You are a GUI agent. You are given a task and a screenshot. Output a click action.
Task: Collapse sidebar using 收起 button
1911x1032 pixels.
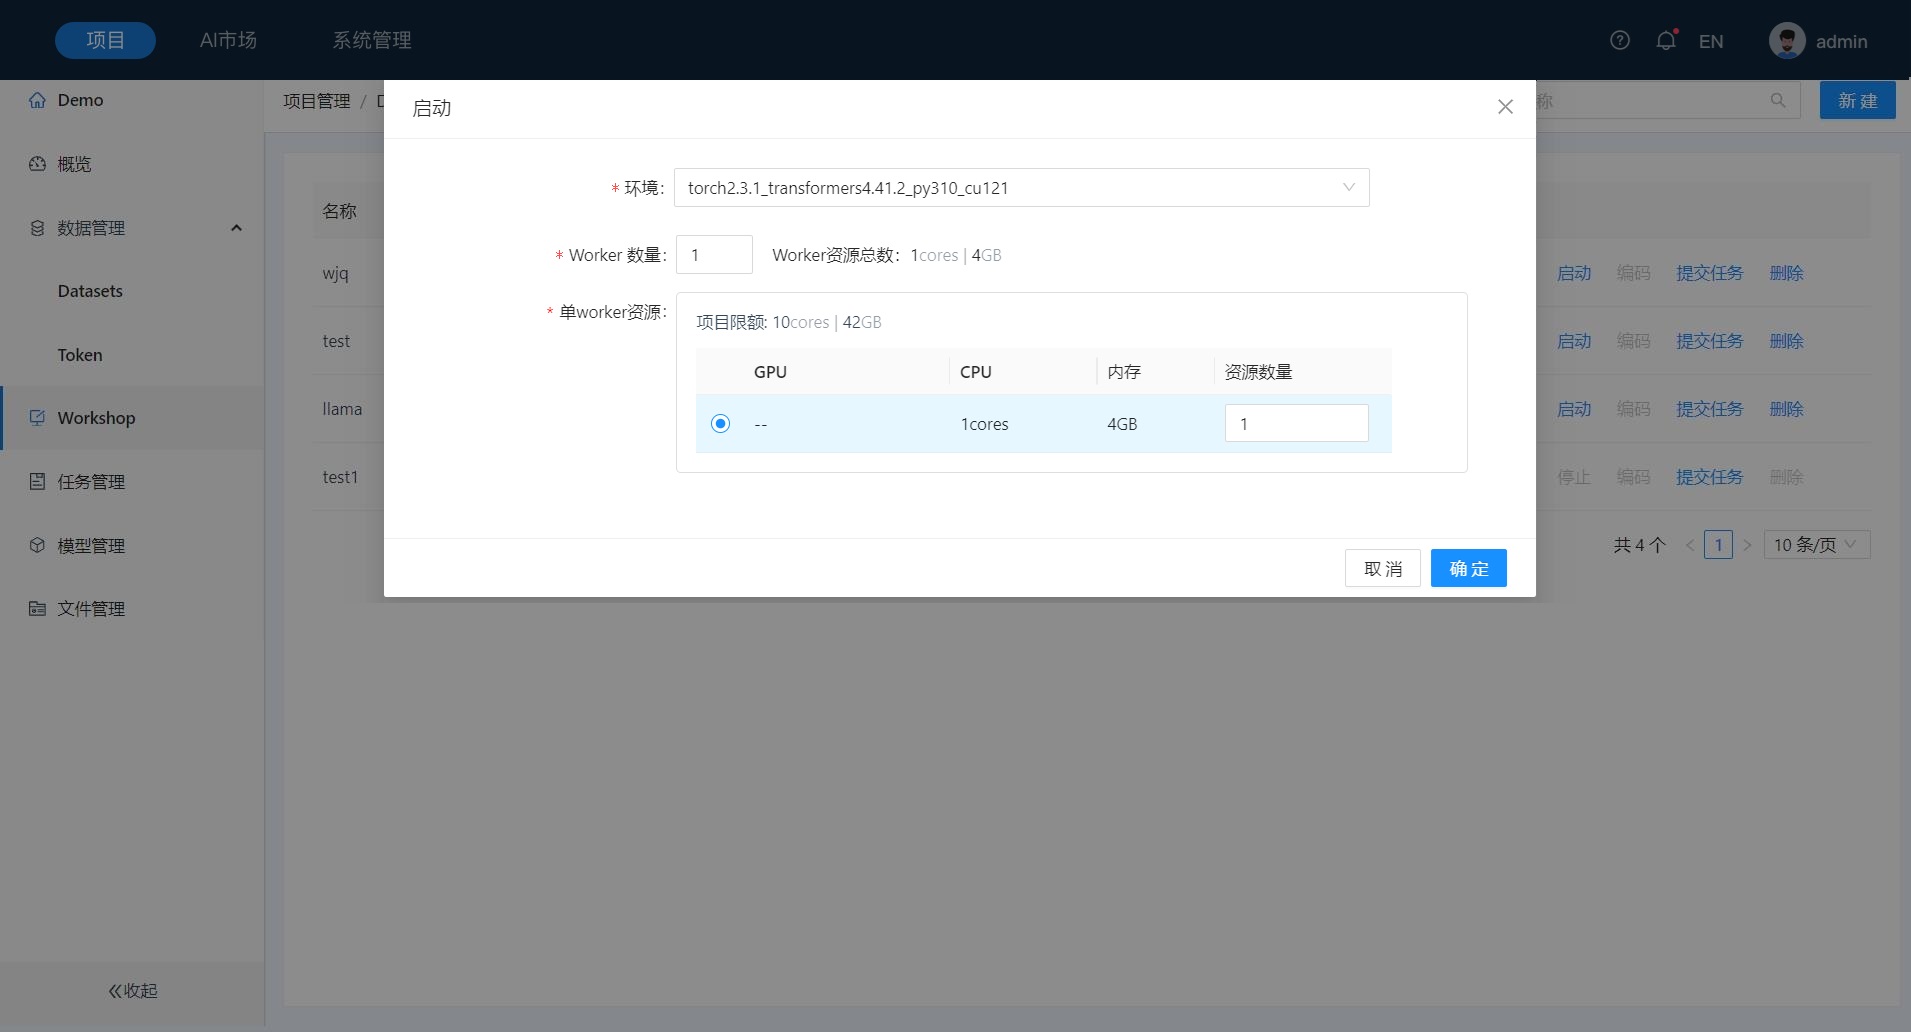click(132, 991)
